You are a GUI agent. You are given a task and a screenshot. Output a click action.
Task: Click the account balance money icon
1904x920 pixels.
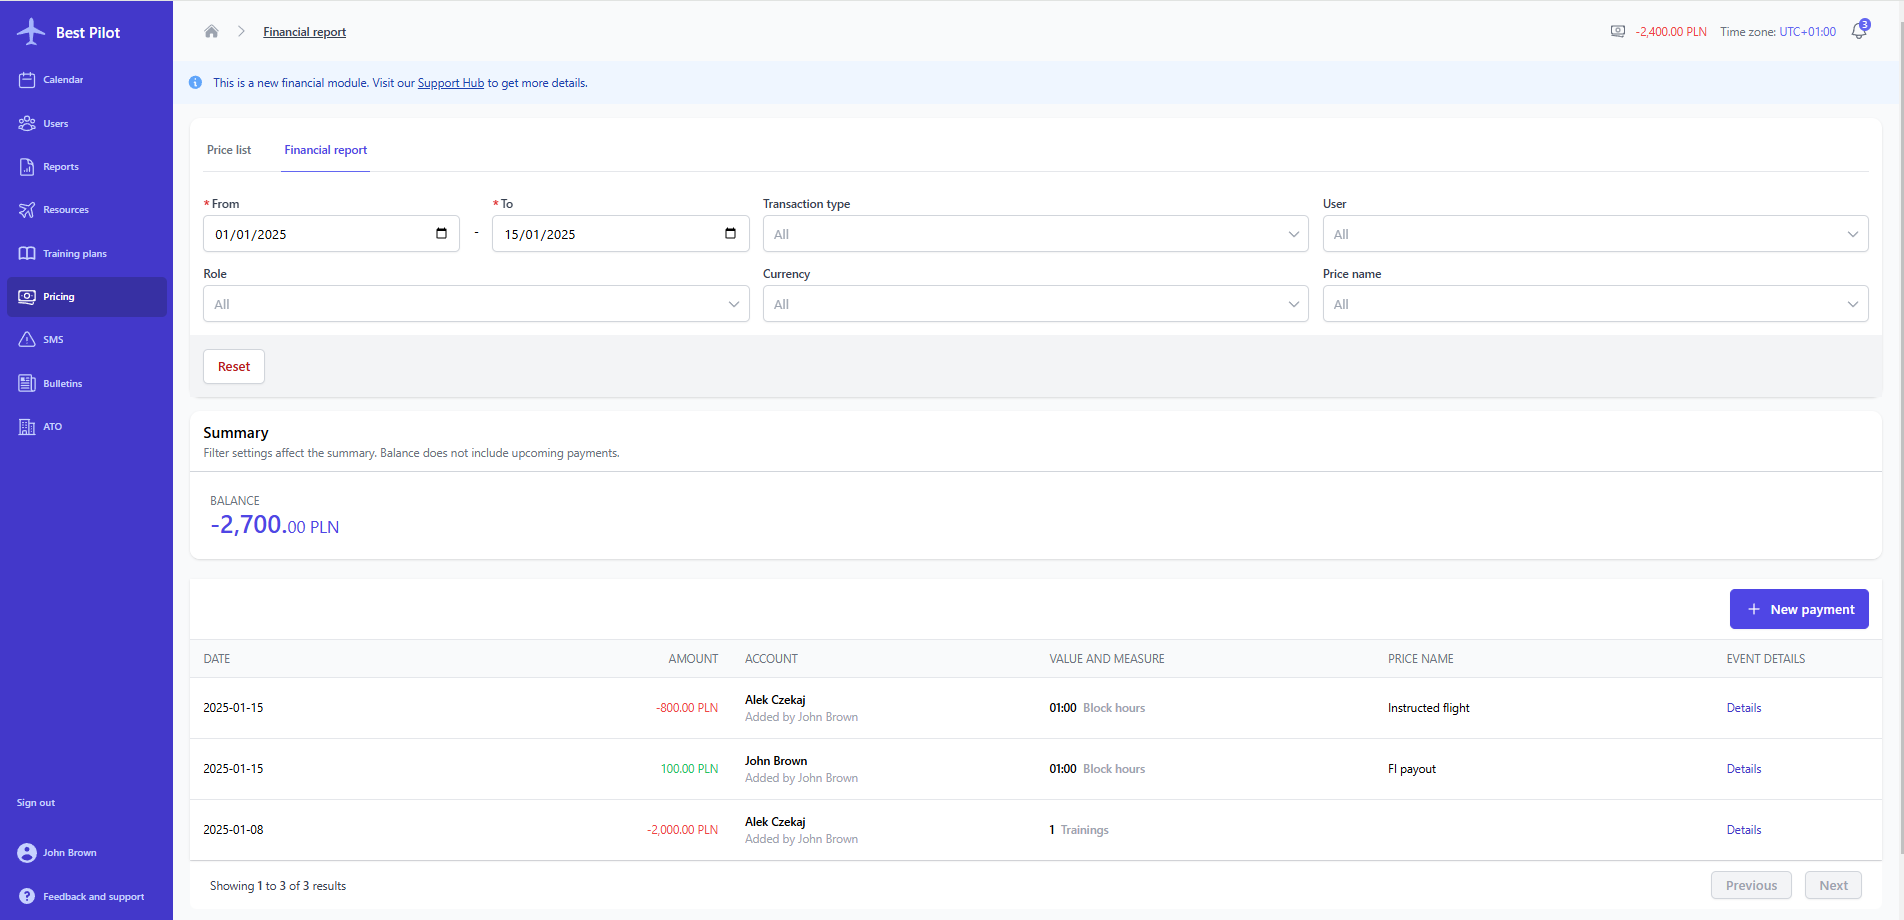tap(1618, 32)
